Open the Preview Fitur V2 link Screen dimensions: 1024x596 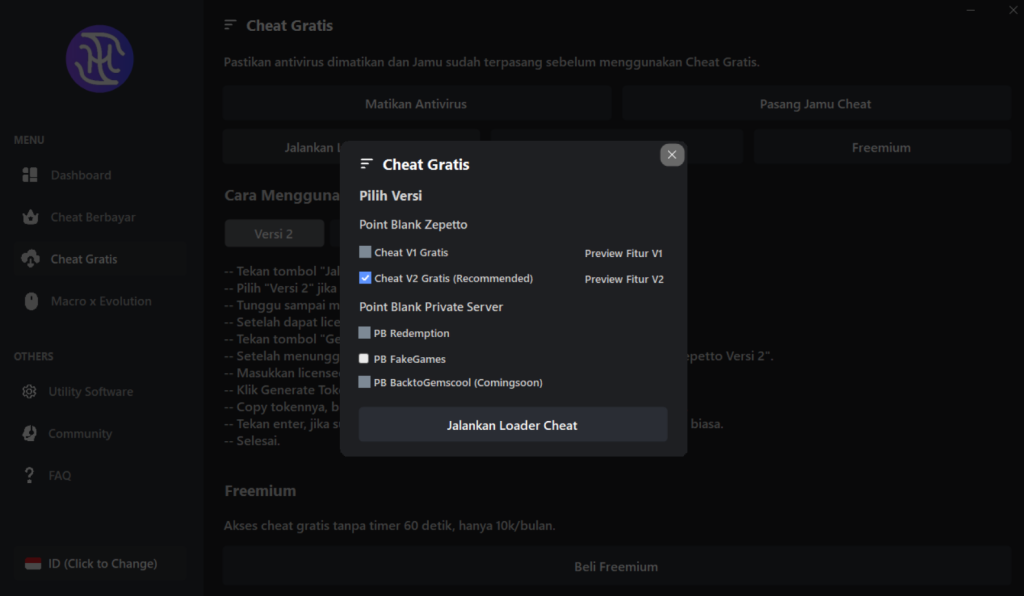point(623,280)
